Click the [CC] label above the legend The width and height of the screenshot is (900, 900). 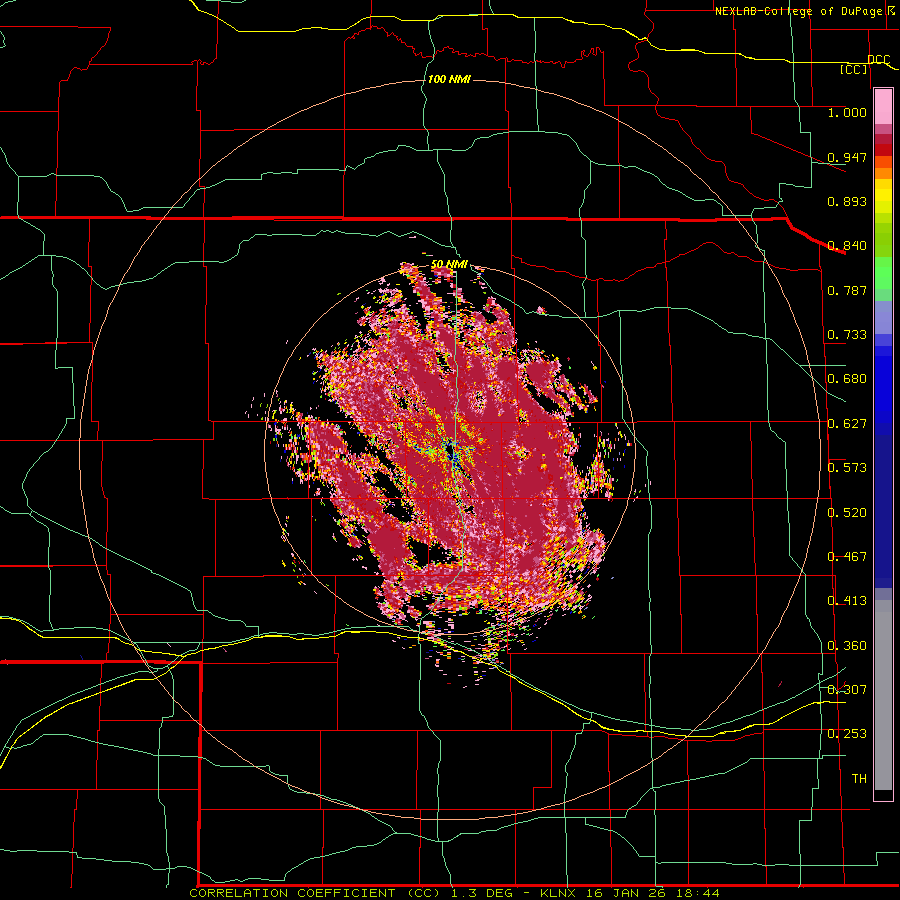pyautogui.click(x=854, y=69)
